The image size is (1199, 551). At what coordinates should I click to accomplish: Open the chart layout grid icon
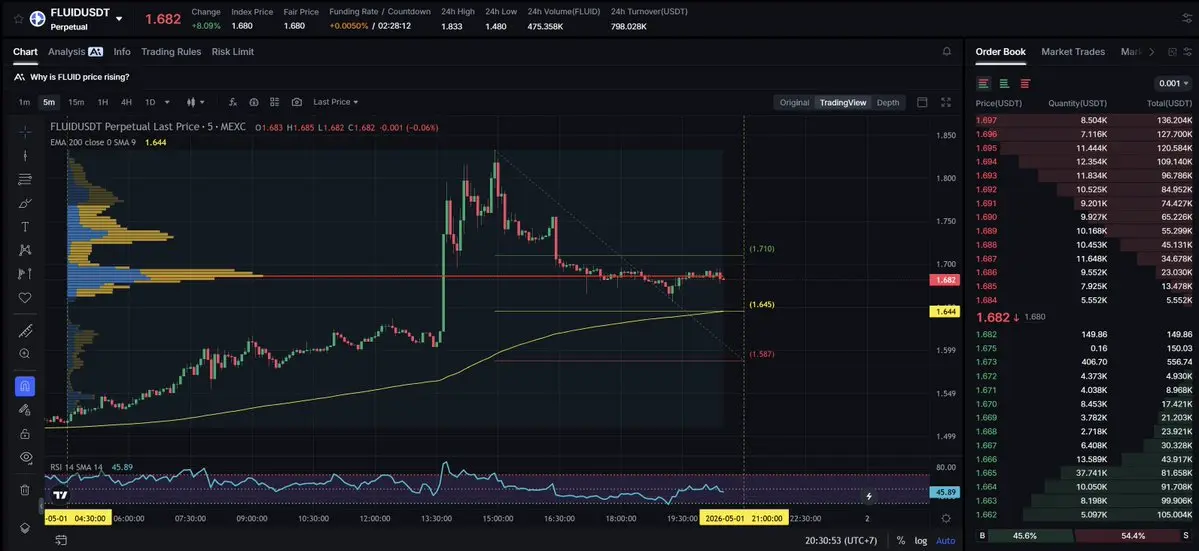click(x=275, y=102)
